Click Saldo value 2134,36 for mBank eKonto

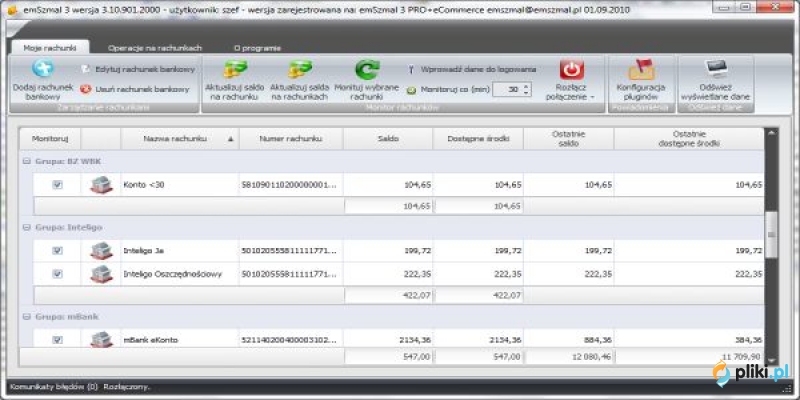pyautogui.click(x=413, y=340)
